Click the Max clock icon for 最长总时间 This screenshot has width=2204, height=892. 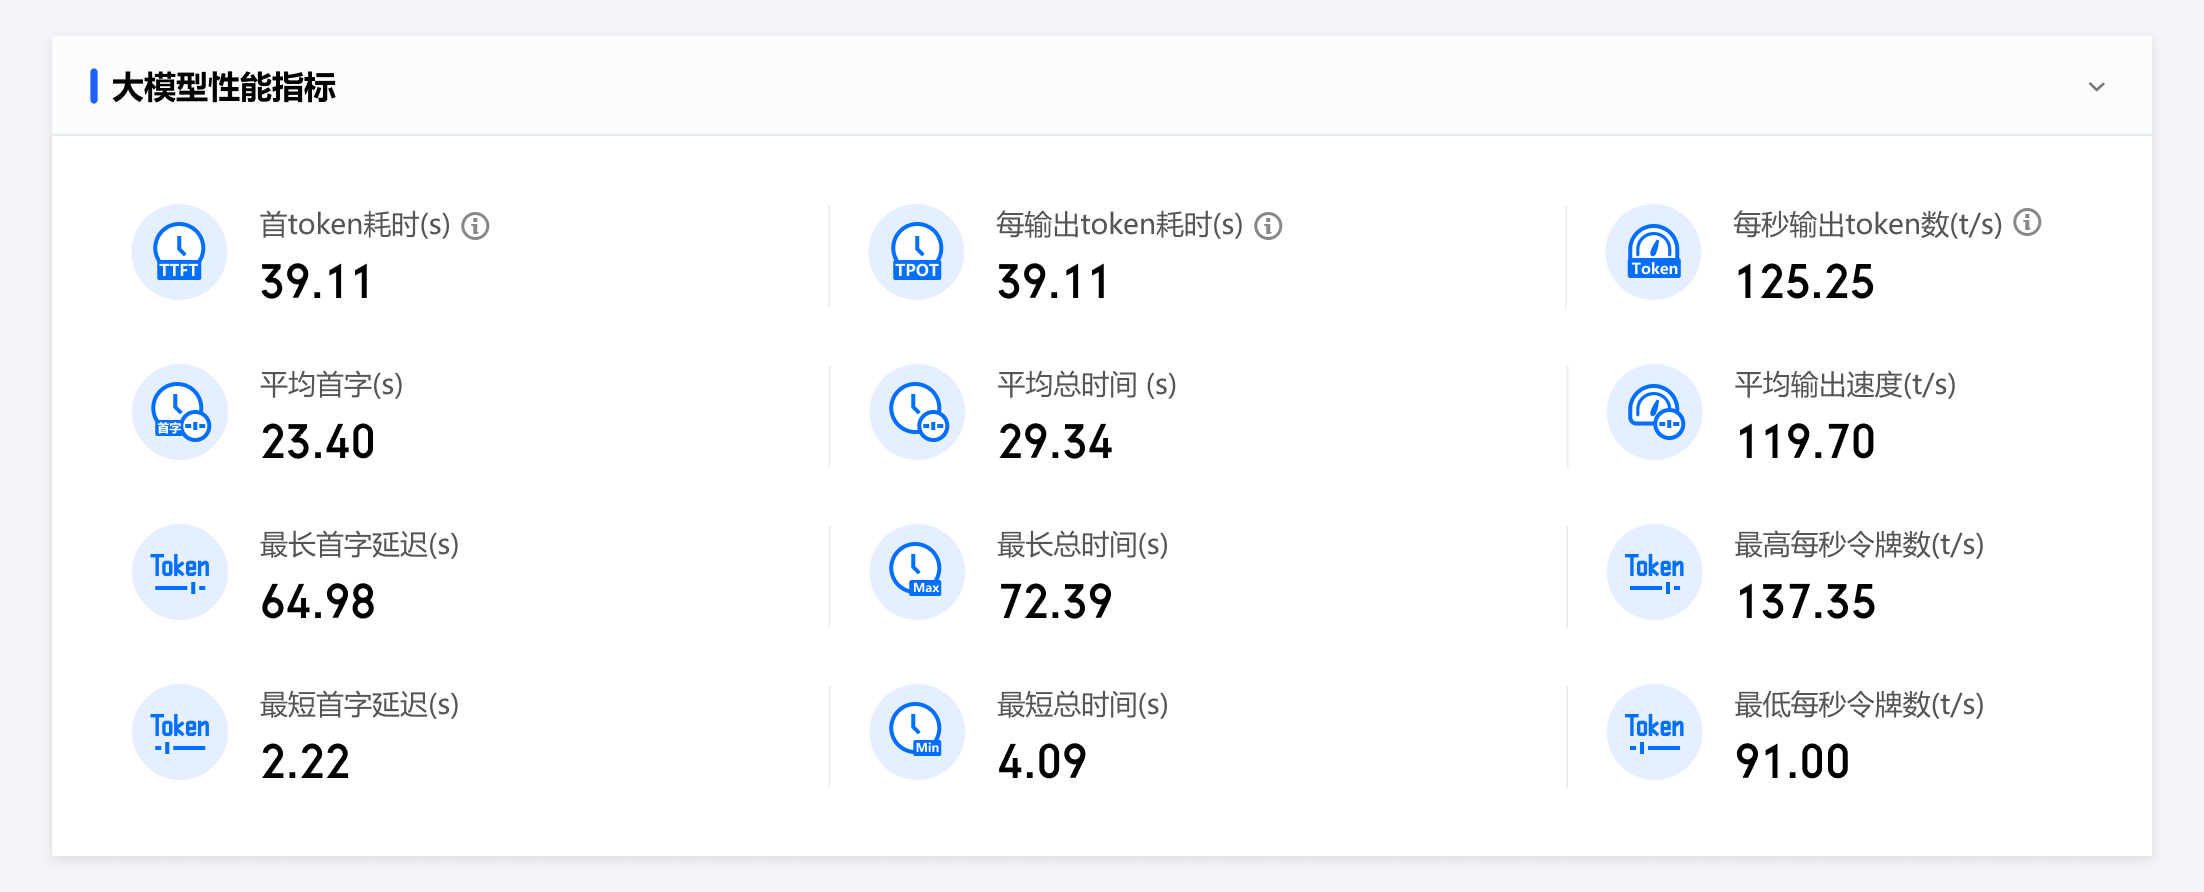tap(917, 572)
